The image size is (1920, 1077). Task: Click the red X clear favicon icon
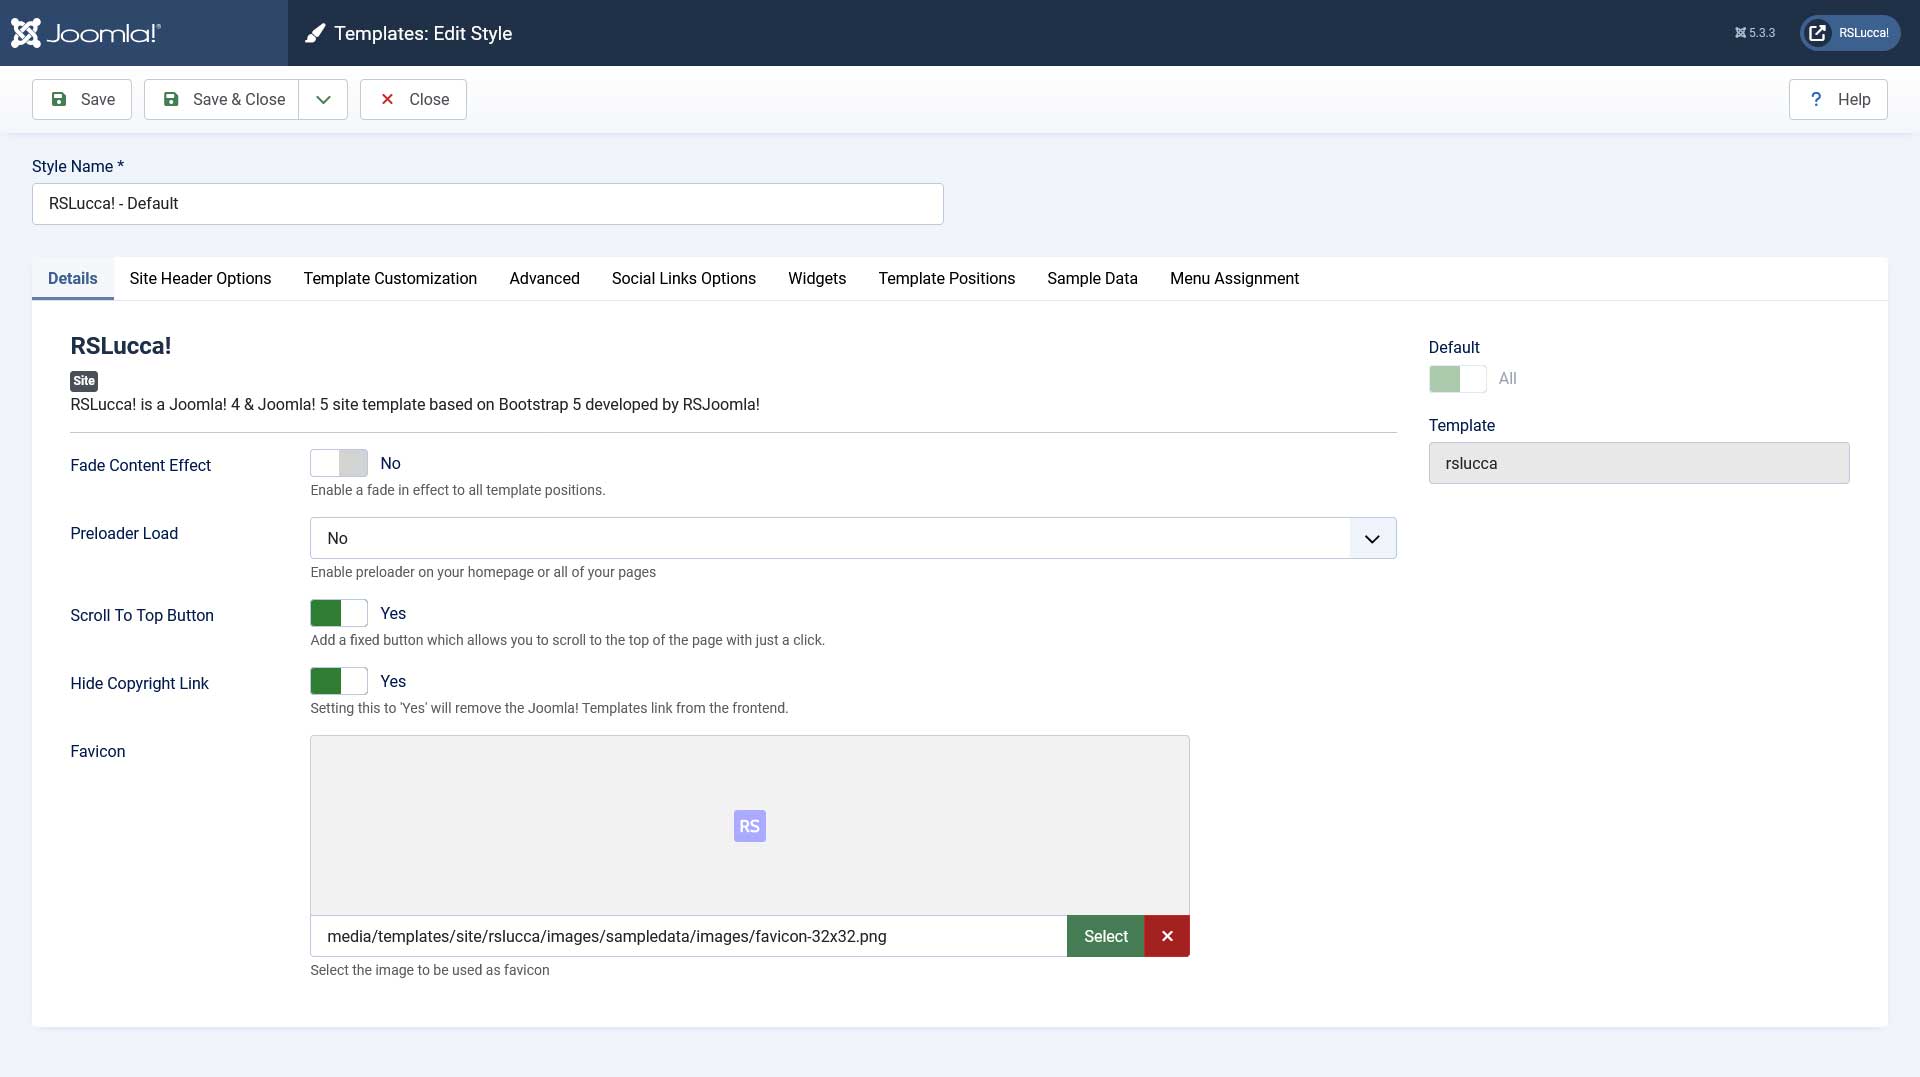click(x=1167, y=936)
